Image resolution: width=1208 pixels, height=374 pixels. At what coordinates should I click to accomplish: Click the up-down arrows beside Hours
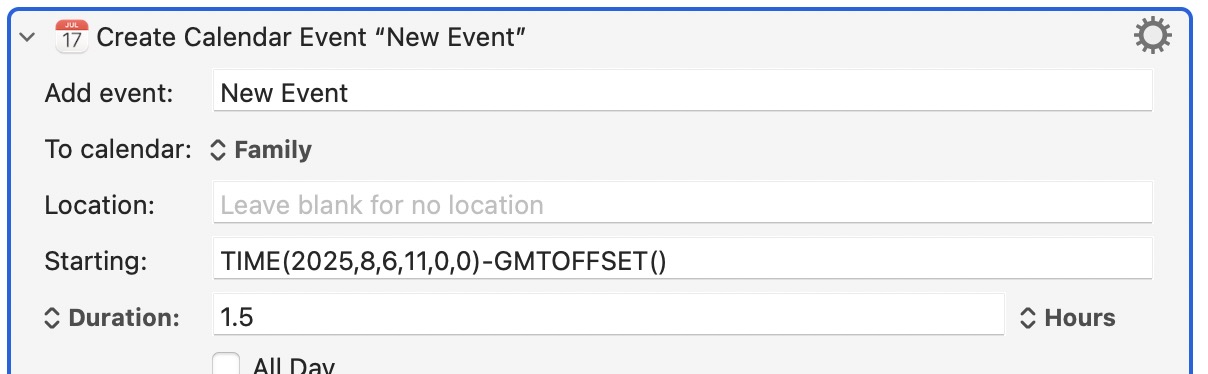(x=1027, y=318)
